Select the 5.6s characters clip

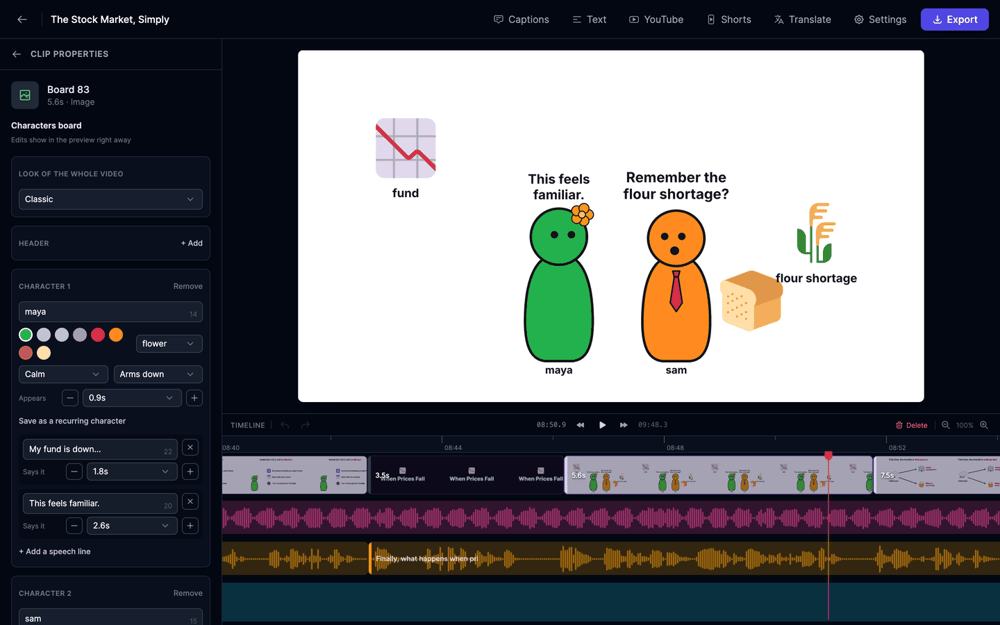[x=719, y=475]
